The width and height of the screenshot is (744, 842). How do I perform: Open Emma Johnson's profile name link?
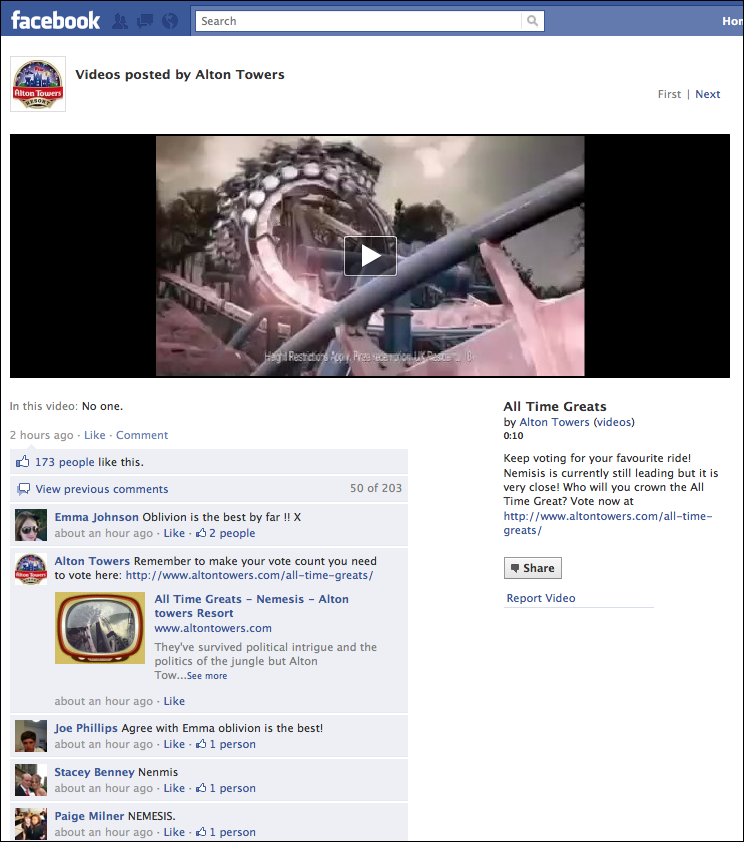(x=97, y=517)
